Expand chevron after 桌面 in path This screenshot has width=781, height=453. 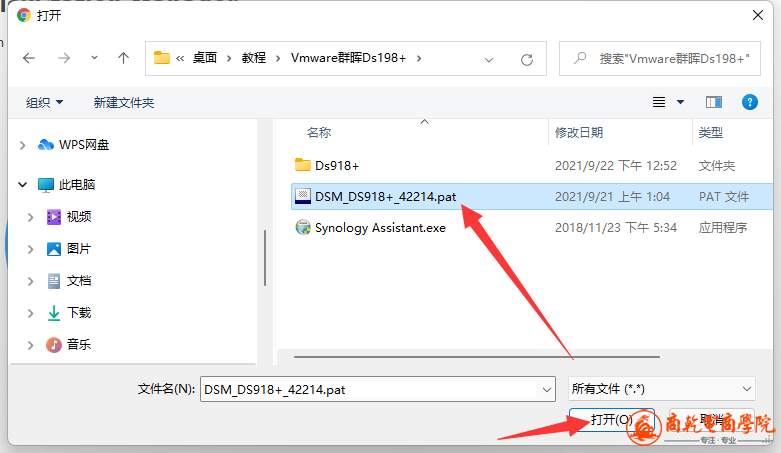(229, 58)
